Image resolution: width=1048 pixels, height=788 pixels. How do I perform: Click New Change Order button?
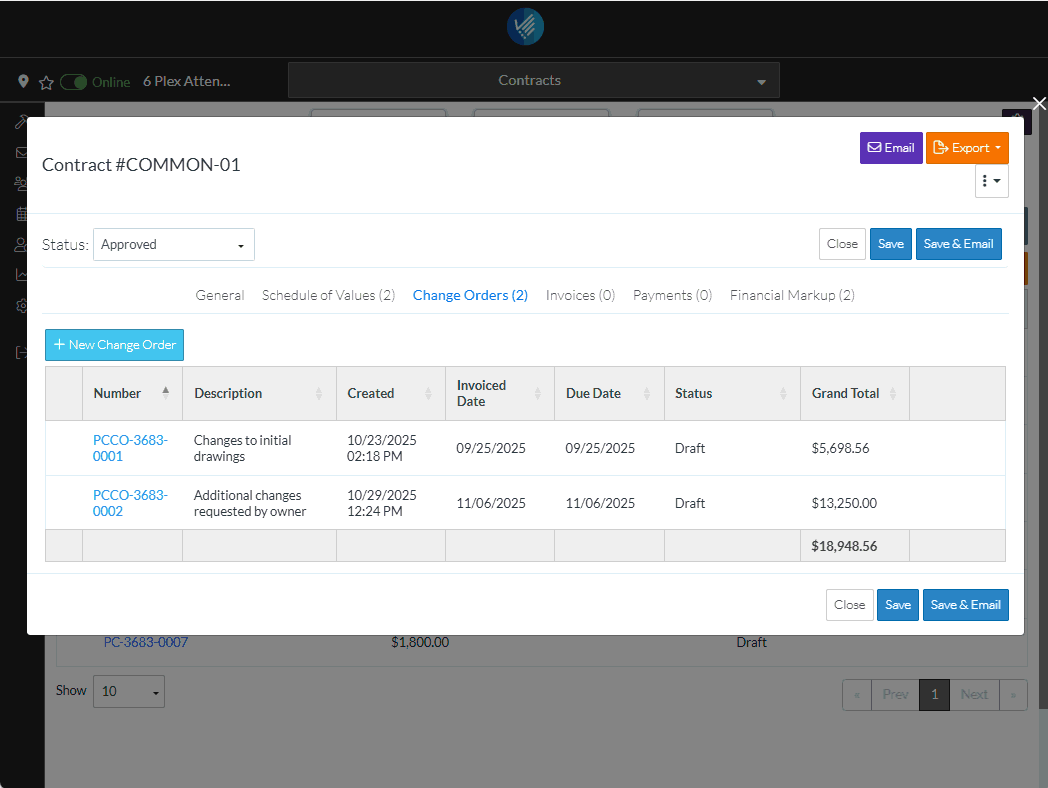[x=114, y=345]
